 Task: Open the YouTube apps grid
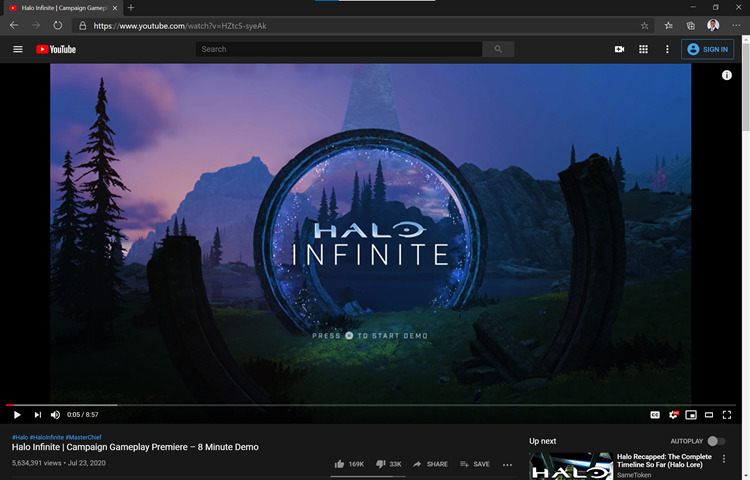click(x=643, y=49)
